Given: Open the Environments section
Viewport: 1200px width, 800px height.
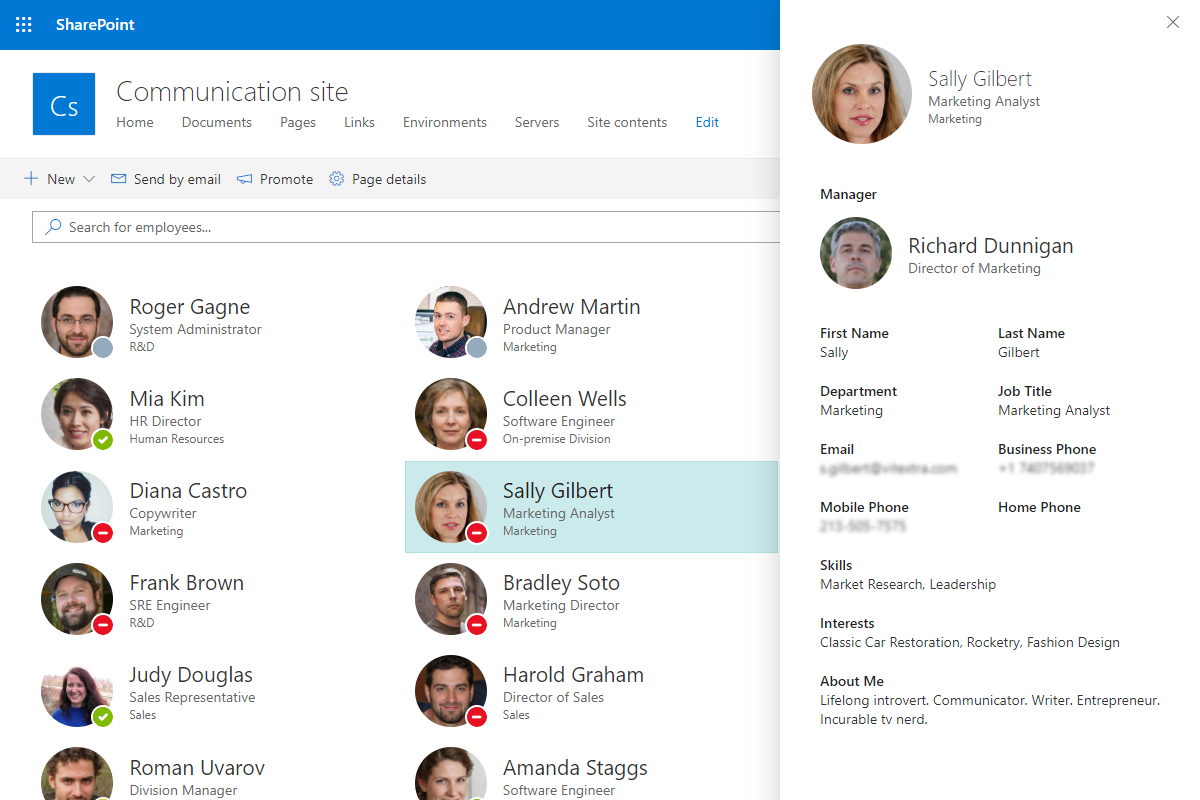Looking at the screenshot, I should pyautogui.click(x=444, y=122).
